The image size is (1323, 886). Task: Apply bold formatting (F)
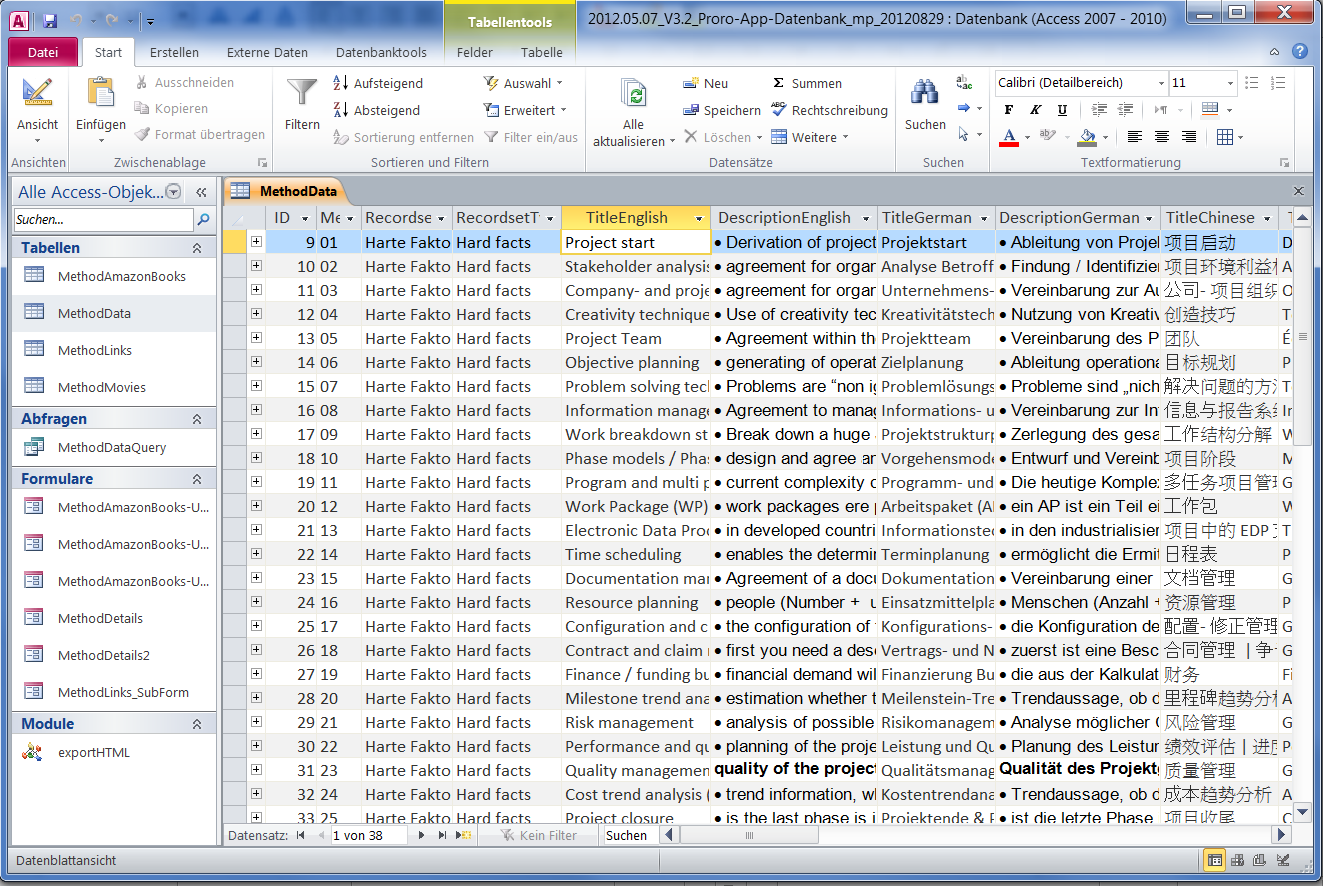tap(1009, 110)
